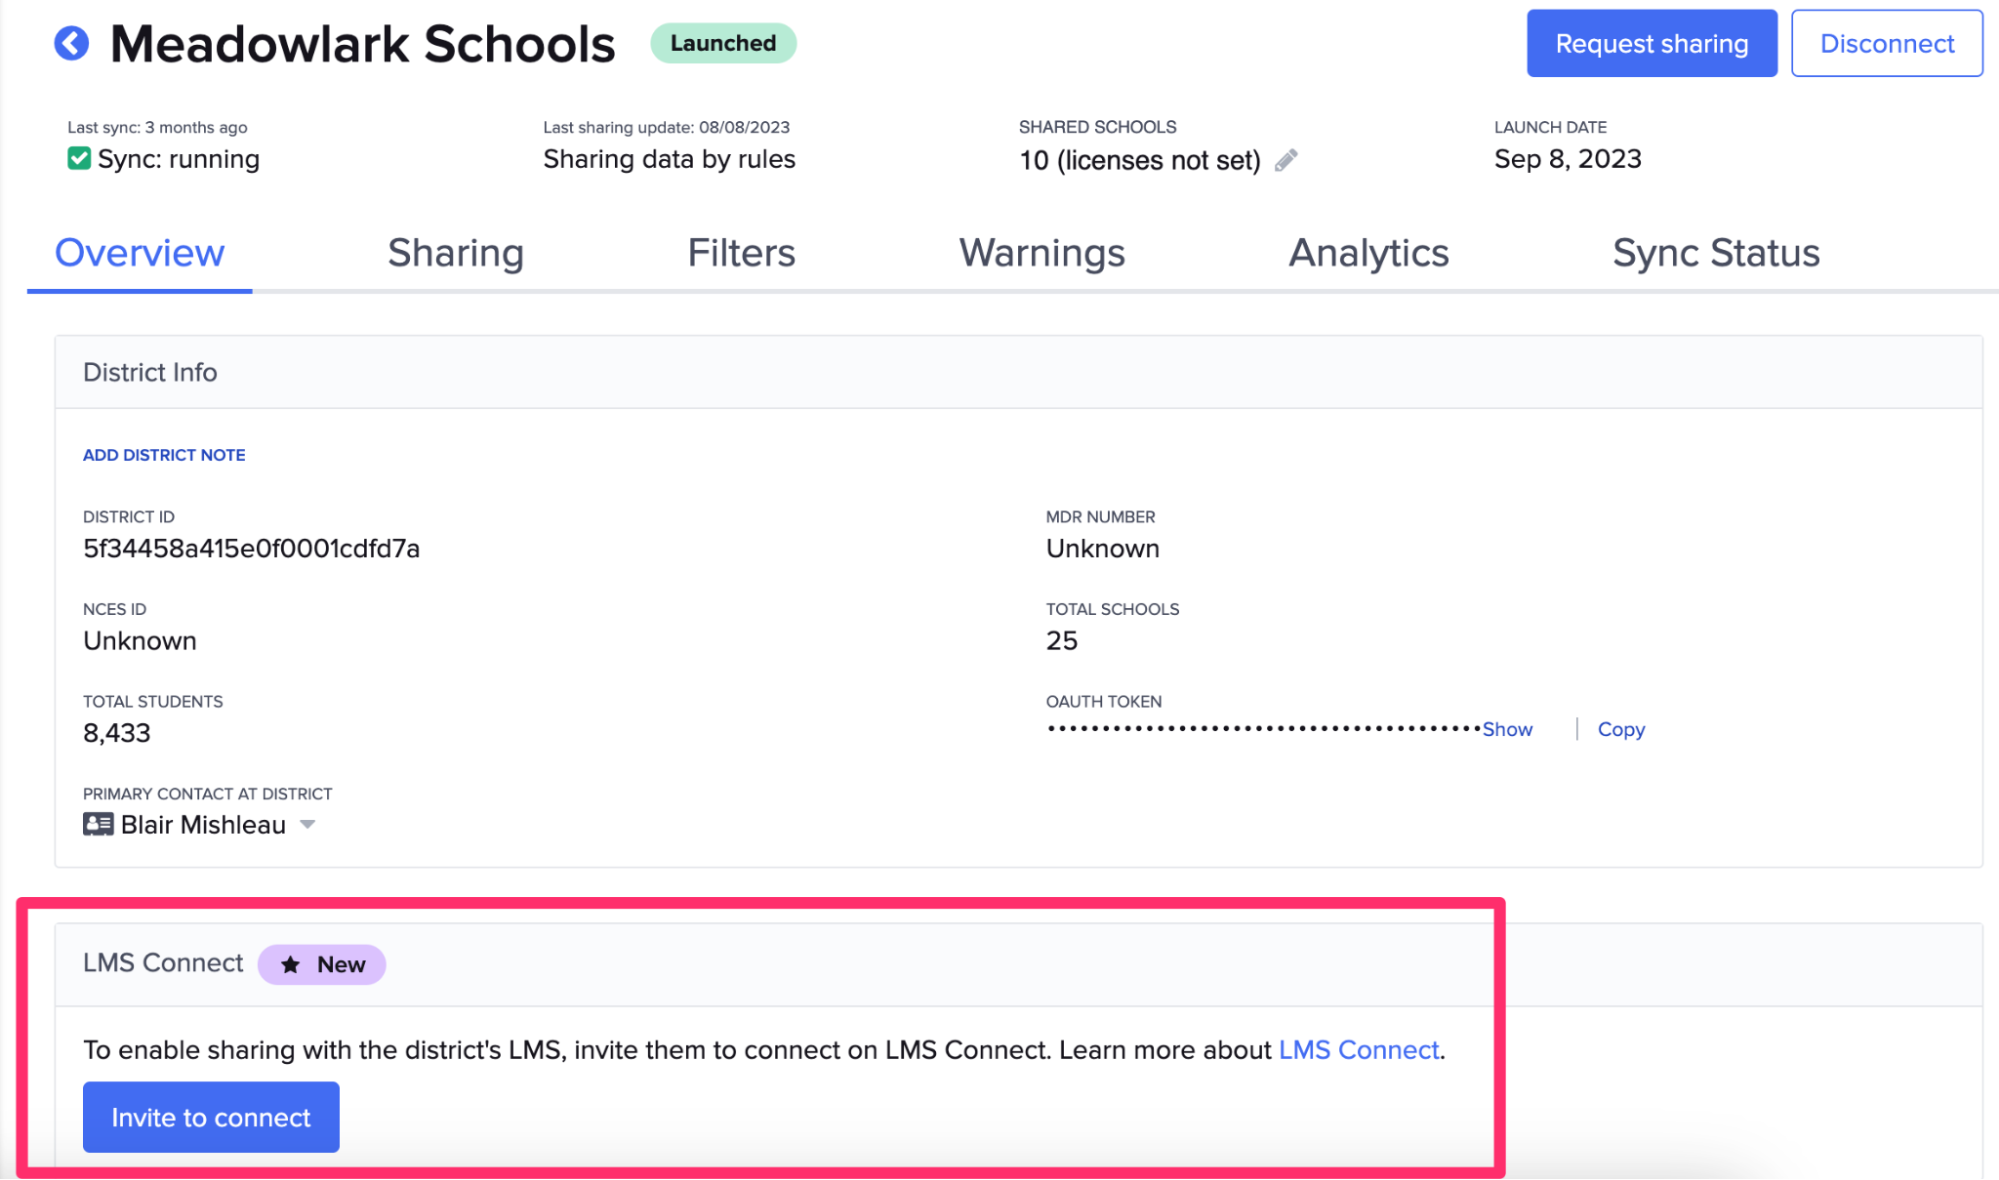Viewport: 1999px width, 1180px height.
Task: Copy the OAuth token
Action: (x=1620, y=729)
